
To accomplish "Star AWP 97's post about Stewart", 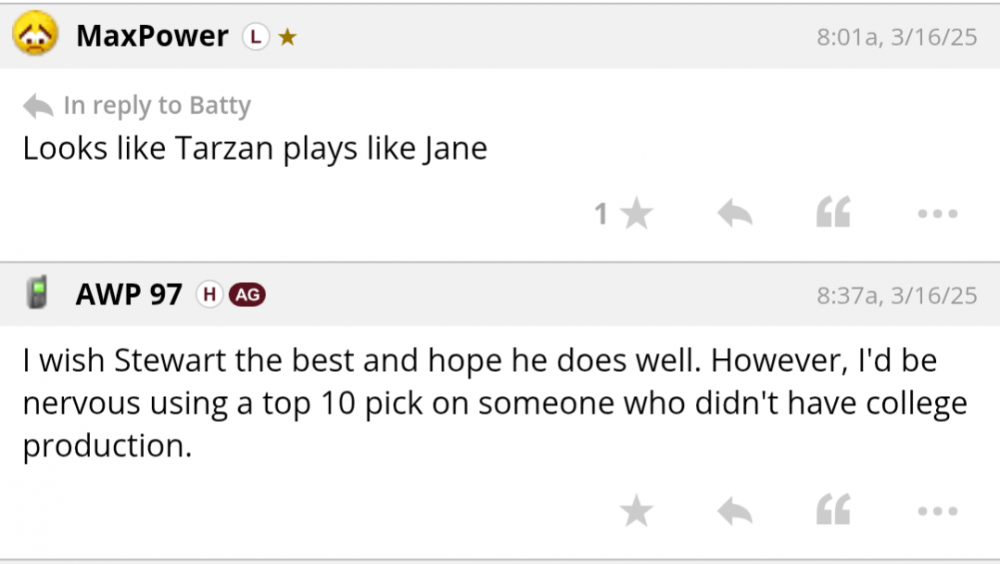I will tap(636, 511).
